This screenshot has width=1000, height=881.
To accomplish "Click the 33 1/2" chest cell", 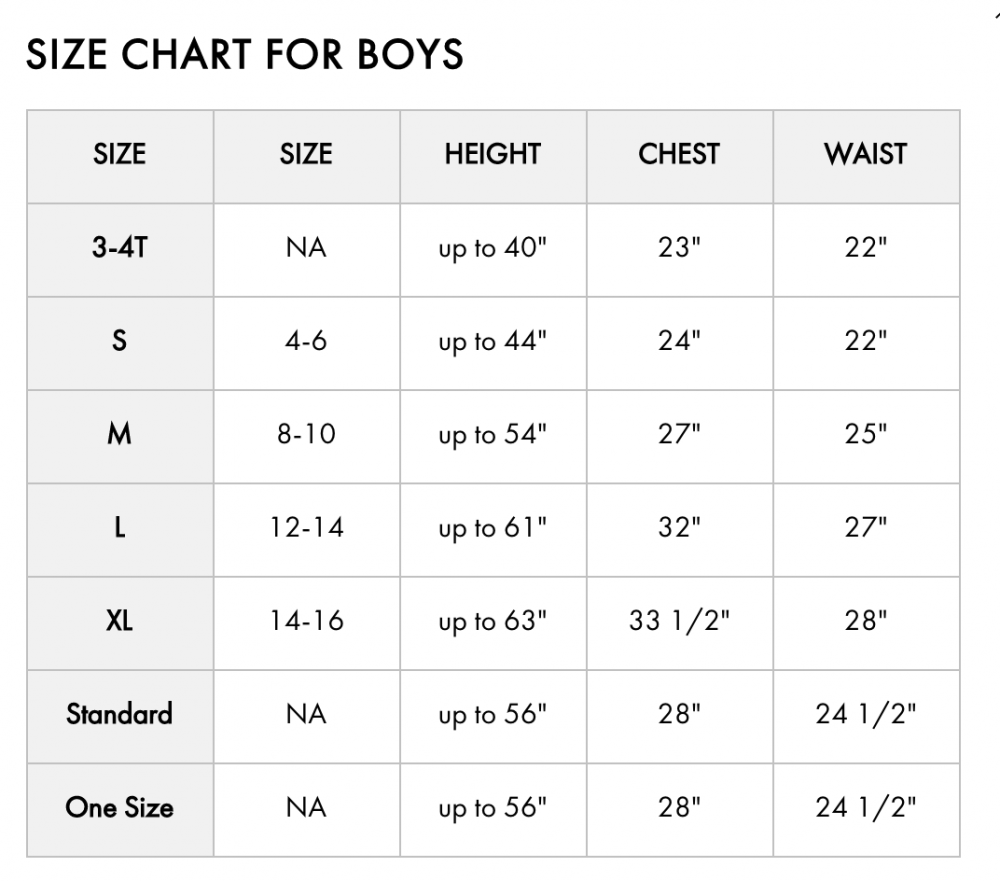I will click(679, 621).
